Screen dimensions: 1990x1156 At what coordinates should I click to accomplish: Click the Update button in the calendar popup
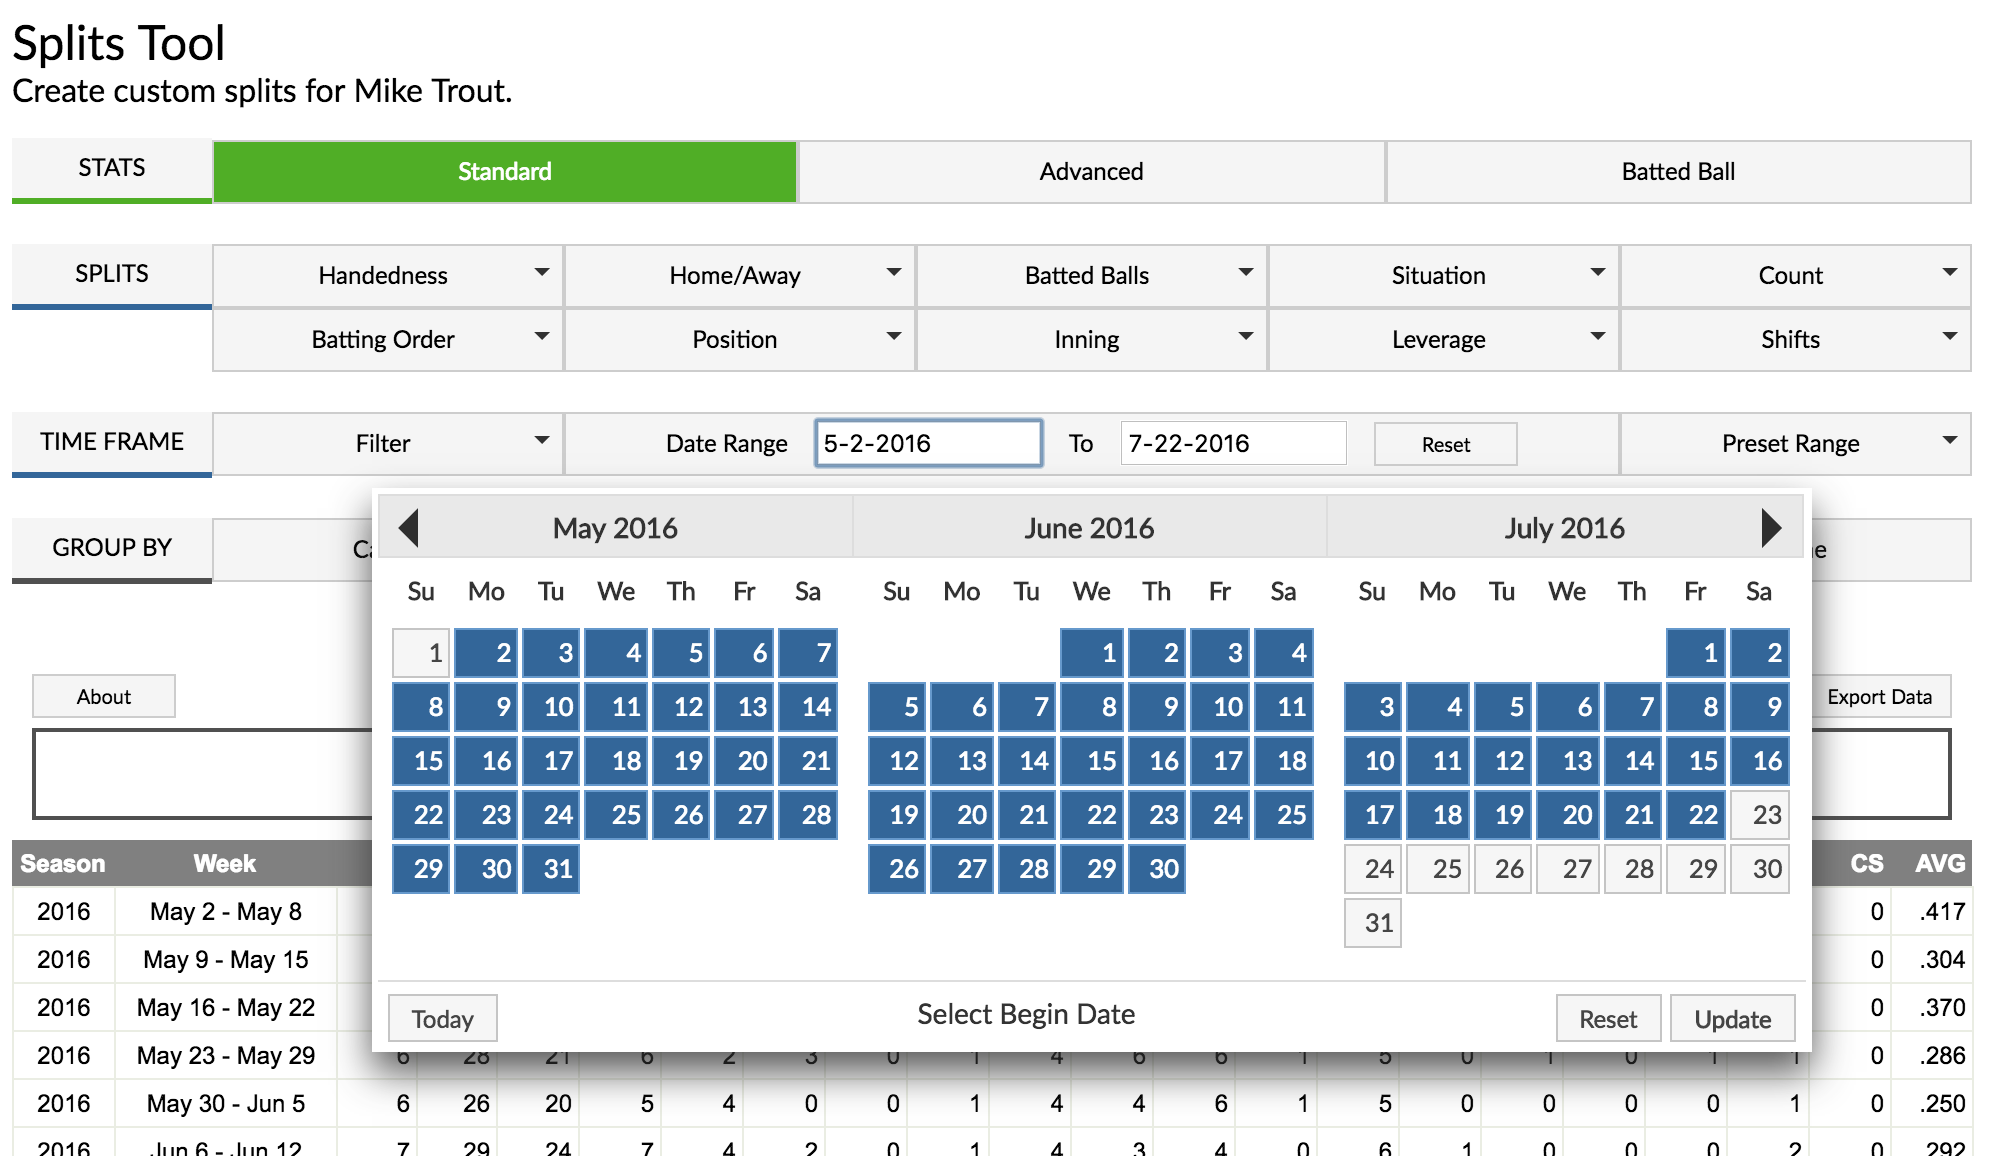click(x=1733, y=1018)
